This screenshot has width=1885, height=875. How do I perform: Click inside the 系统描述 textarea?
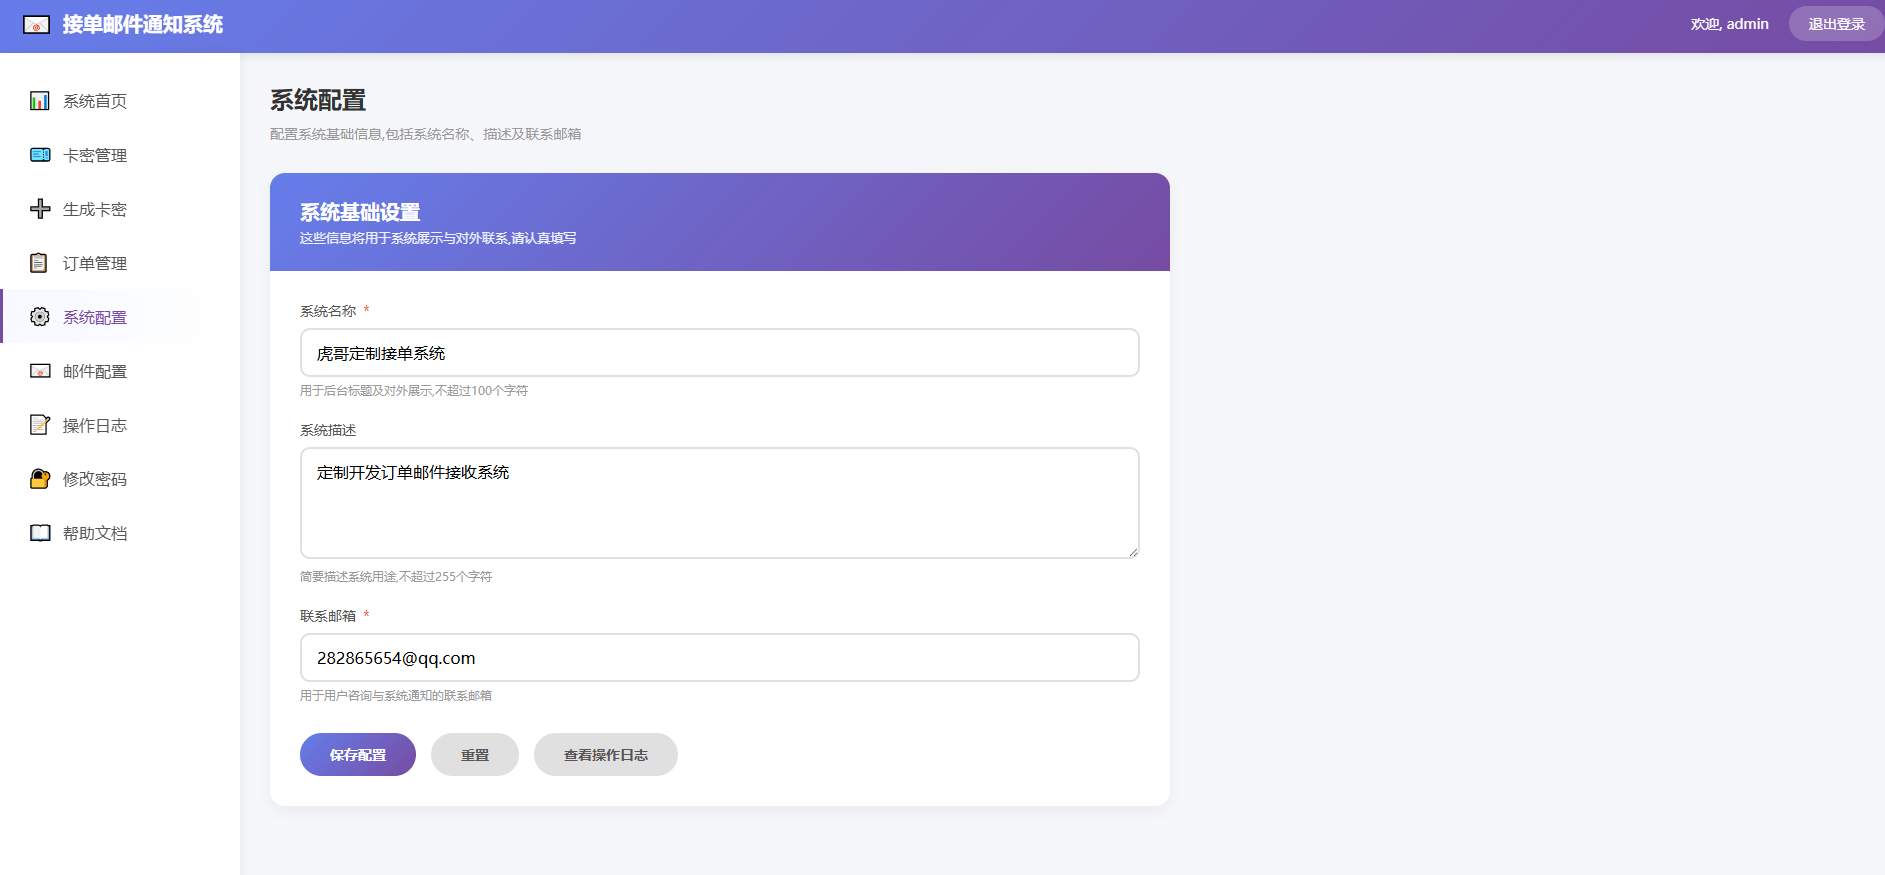tap(720, 503)
